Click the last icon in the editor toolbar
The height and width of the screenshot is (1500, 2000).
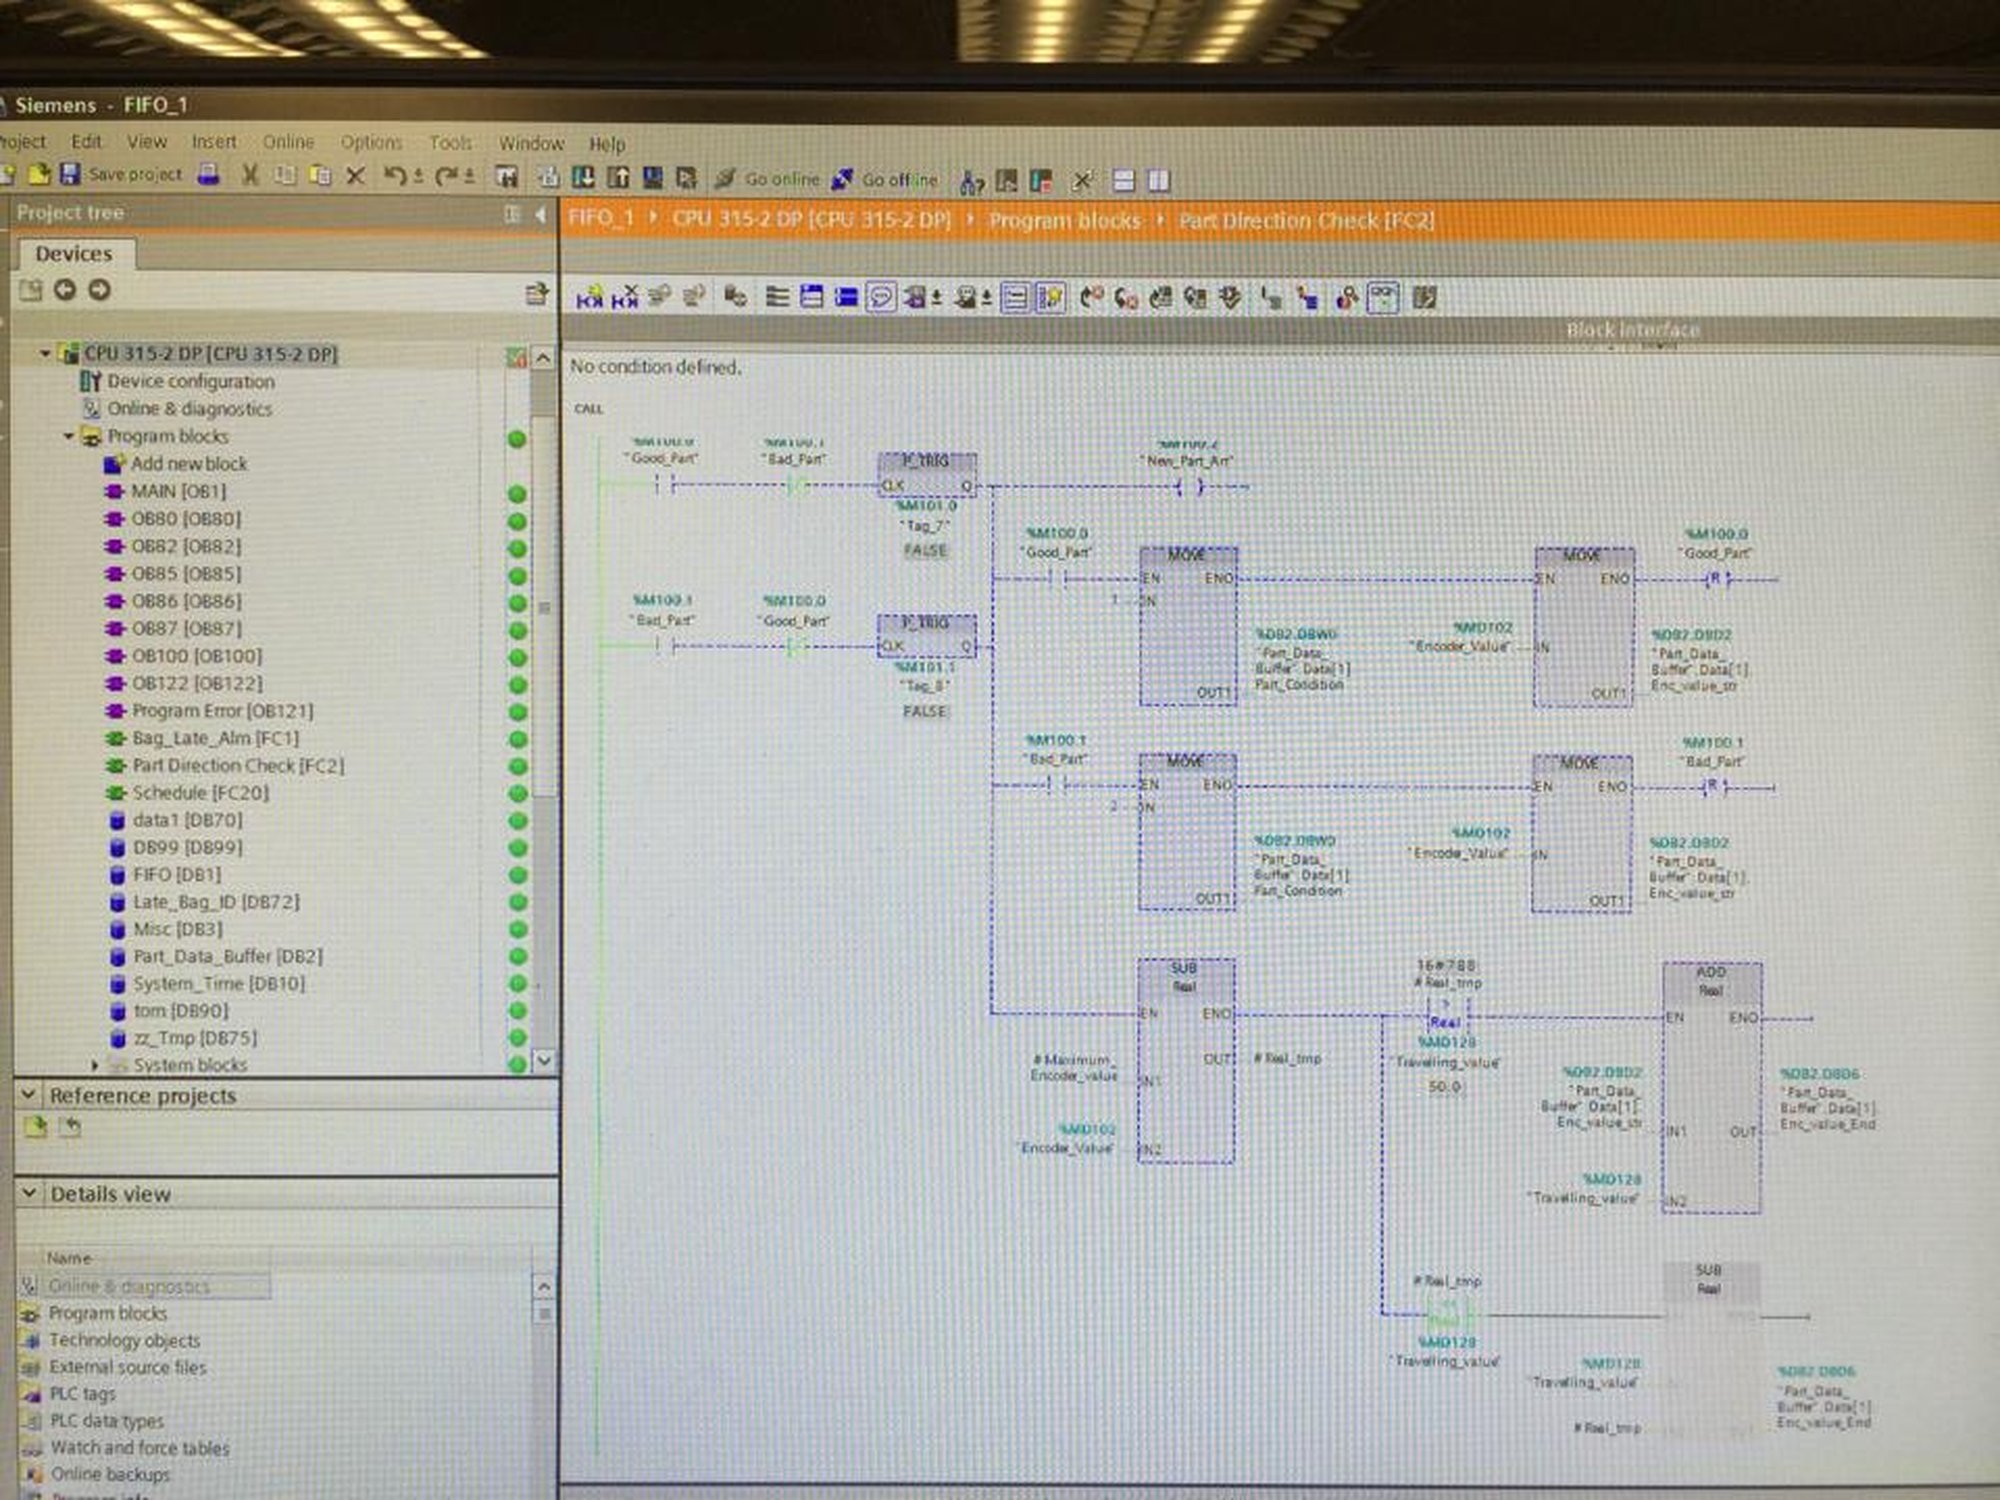coord(1424,297)
